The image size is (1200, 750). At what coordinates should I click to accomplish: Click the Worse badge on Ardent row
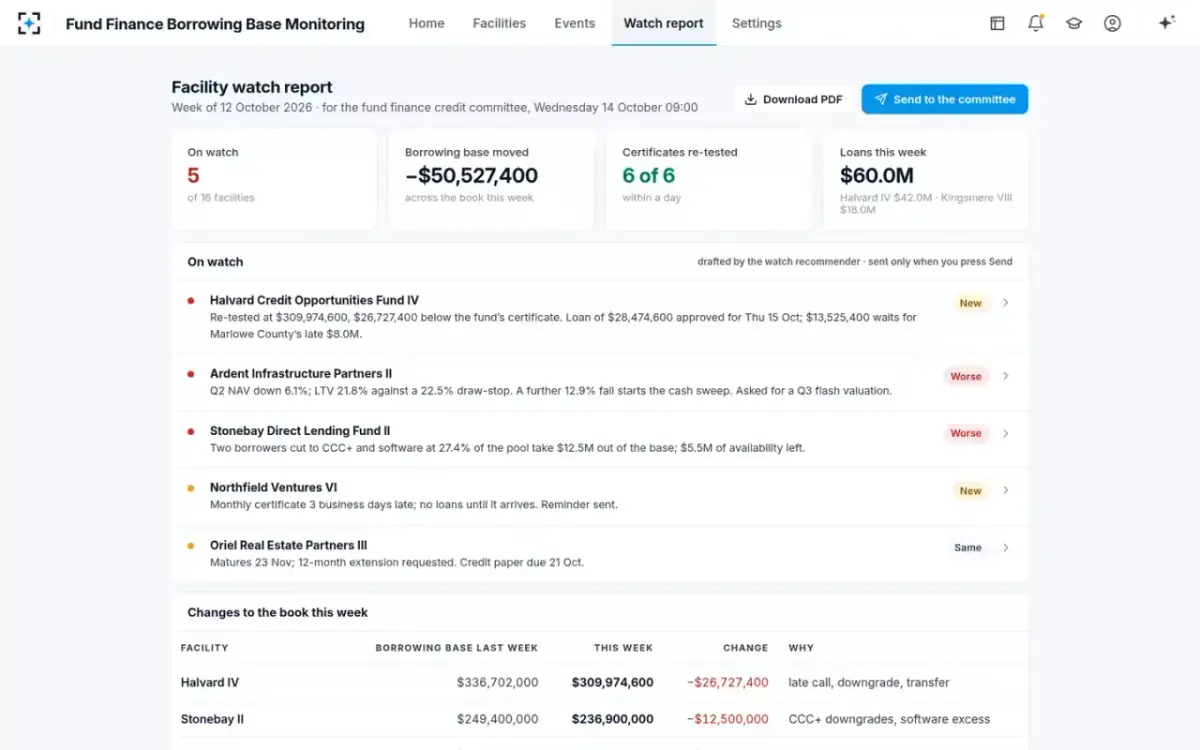pos(965,376)
